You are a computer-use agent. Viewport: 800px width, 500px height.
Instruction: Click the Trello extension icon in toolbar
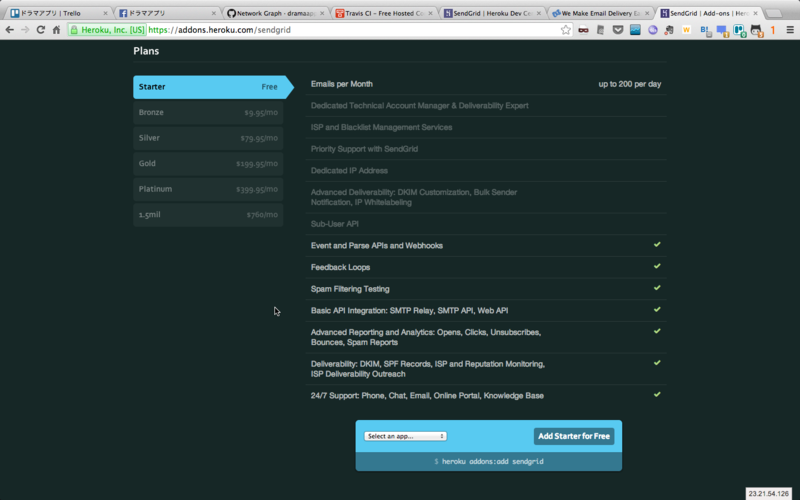[740, 31]
